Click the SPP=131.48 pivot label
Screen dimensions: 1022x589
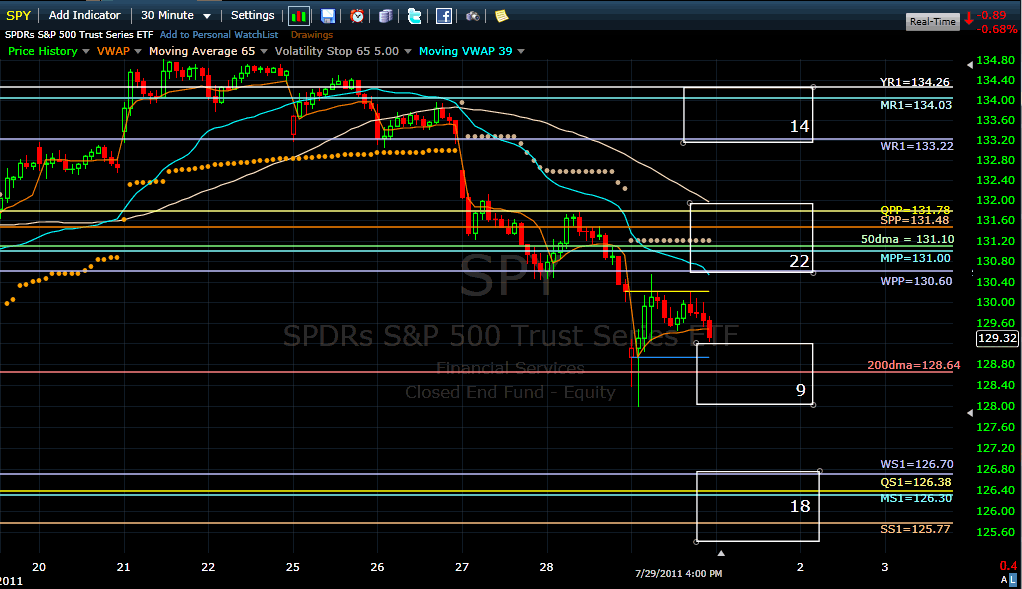[x=914, y=220]
